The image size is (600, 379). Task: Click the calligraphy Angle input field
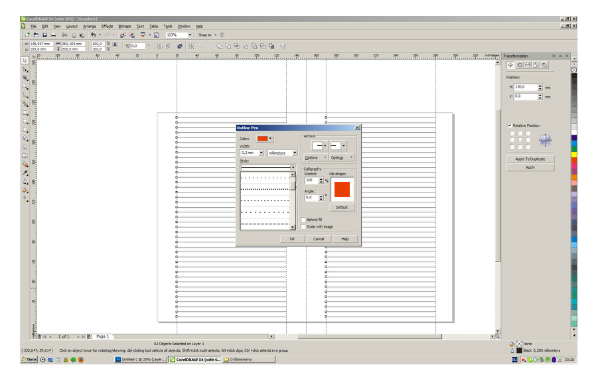pos(311,198)
